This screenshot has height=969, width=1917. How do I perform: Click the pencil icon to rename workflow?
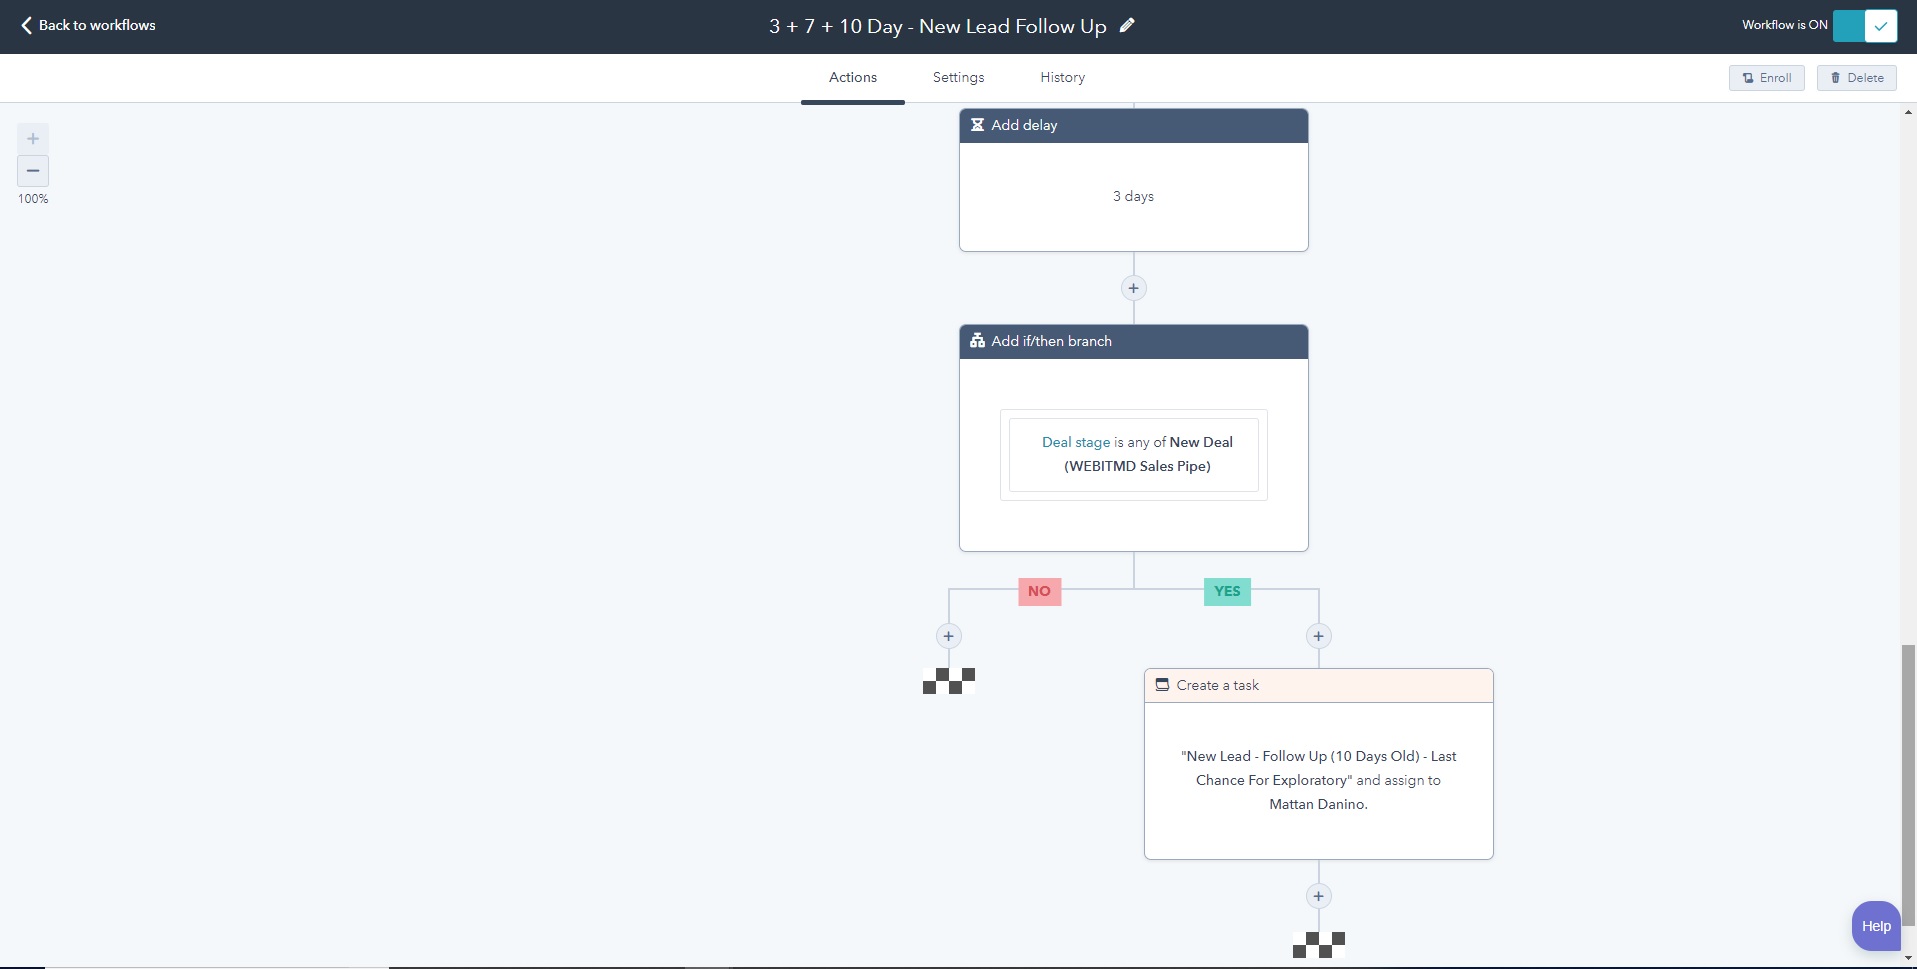point(1127,25)
